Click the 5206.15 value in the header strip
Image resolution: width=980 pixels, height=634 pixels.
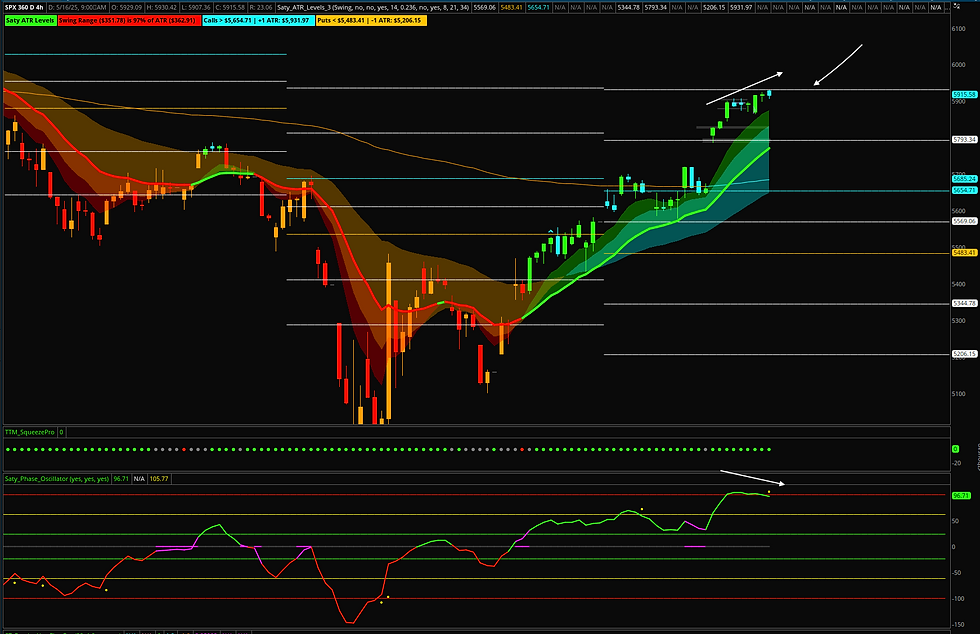coord(714,8)
